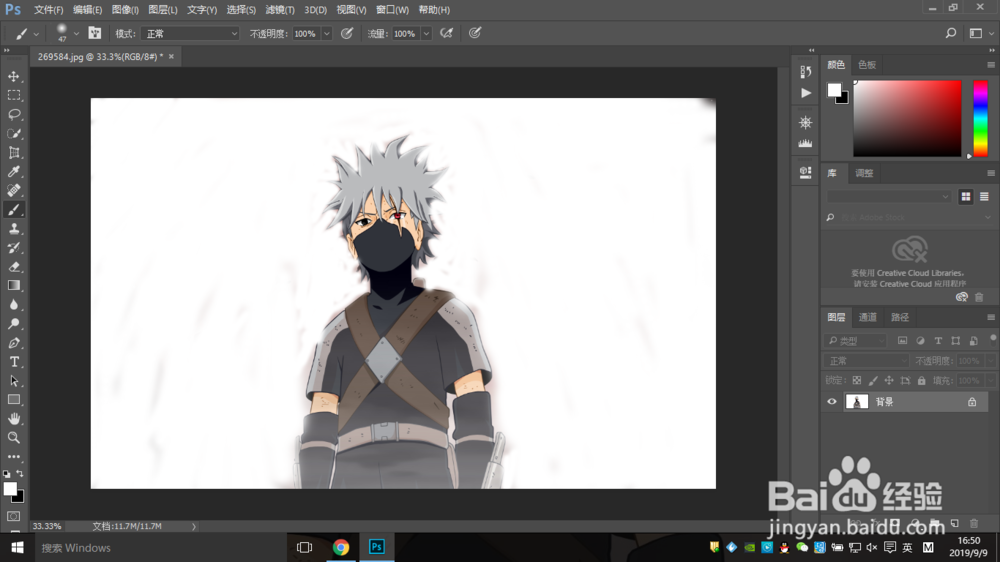Toggle lock transparent pixels

click(x=857, y=381)
